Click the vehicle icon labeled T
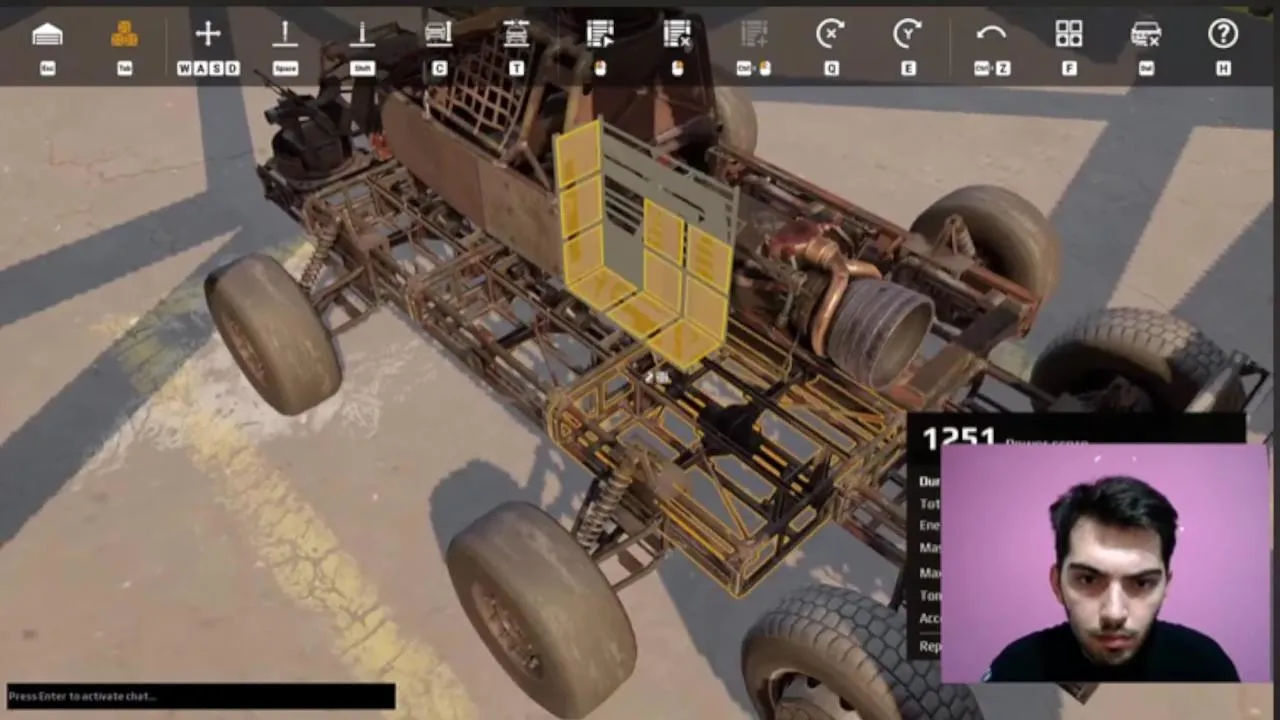 coord(516,35)
